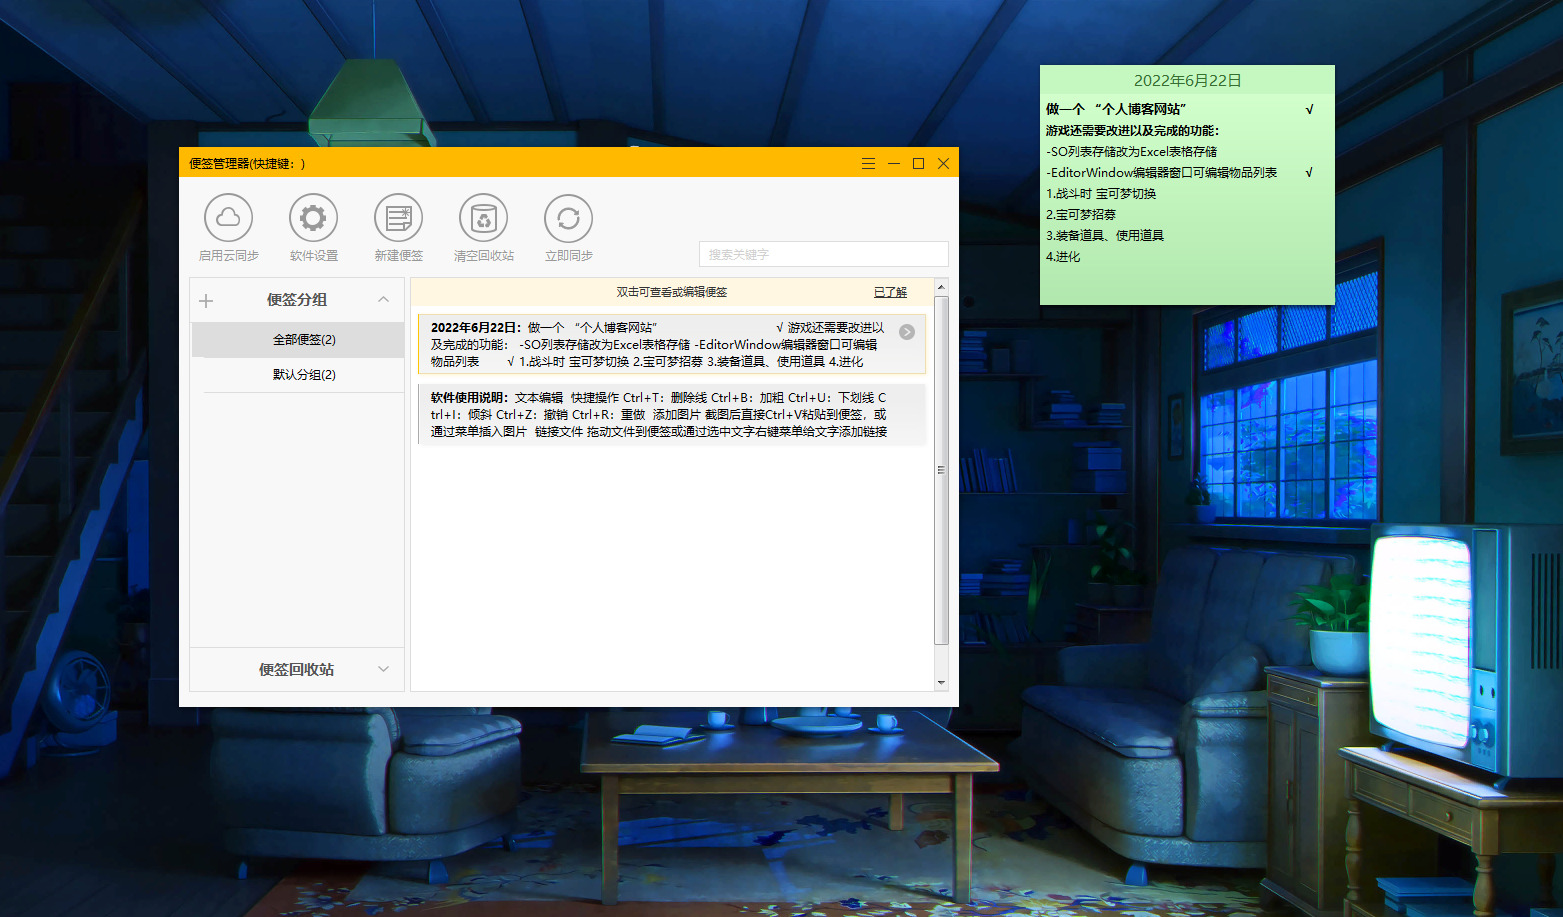Click 立即同步 sync now icon
This screenshot has height=917, width=1563.
tap(568, 218)
